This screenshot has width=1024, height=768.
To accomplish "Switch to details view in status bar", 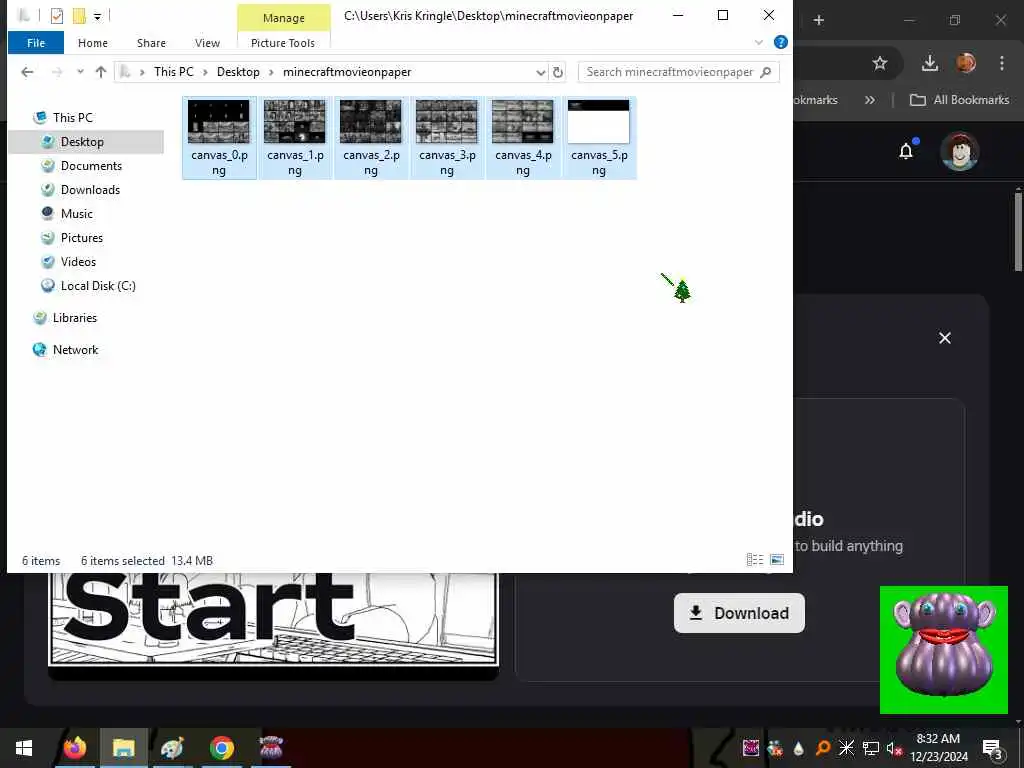I will coord(755,560).
